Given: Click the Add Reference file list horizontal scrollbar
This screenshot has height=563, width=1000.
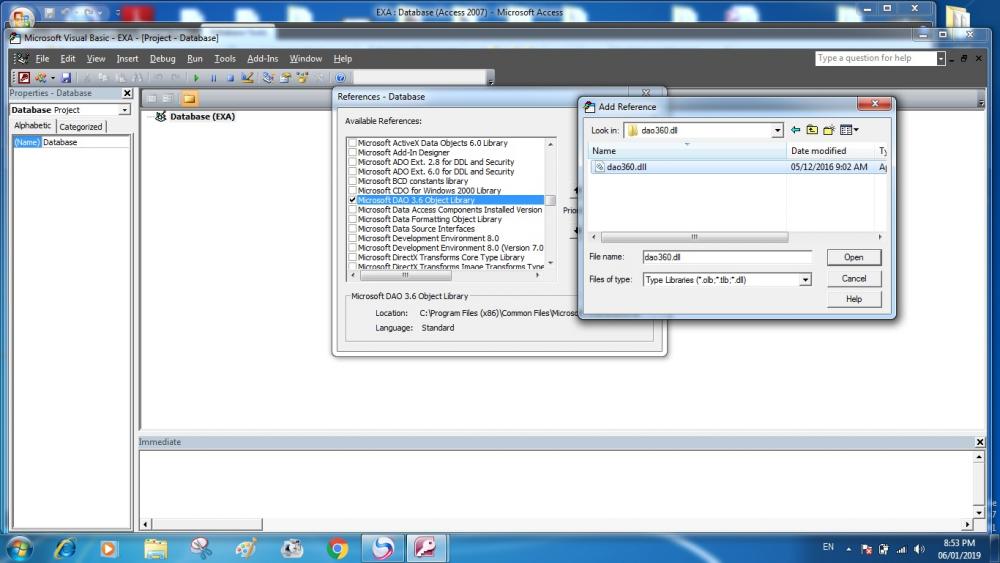Looking at the screenshot, I should point(694,237).
